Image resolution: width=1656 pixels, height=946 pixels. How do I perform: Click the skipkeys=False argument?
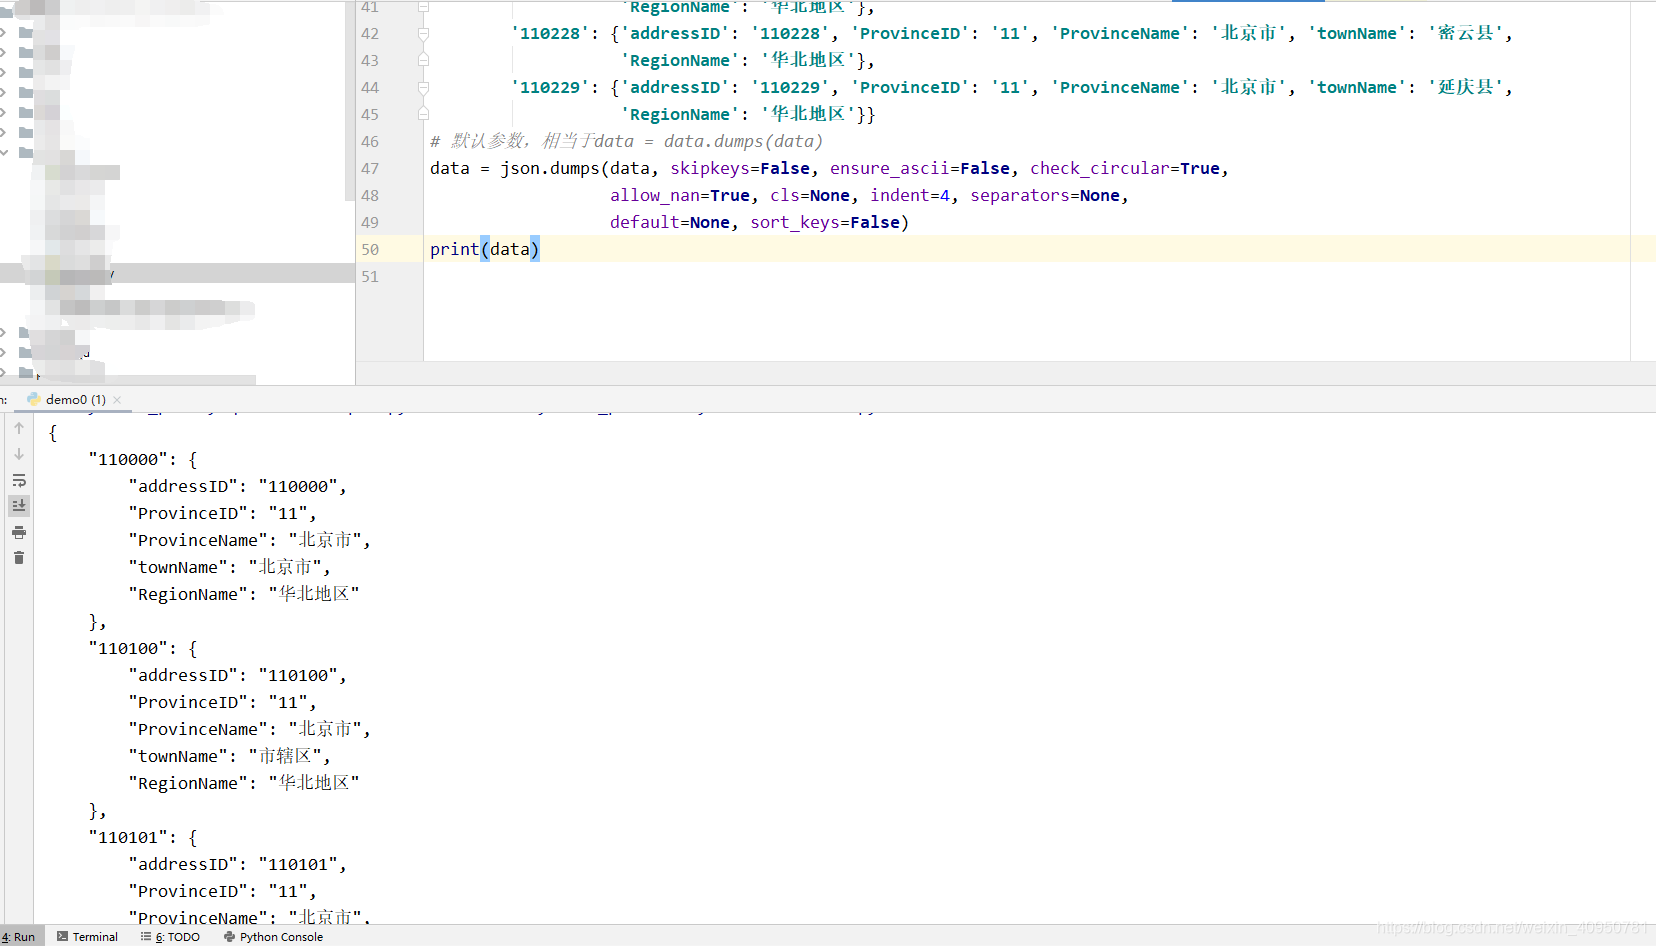[x=740, y=168]
